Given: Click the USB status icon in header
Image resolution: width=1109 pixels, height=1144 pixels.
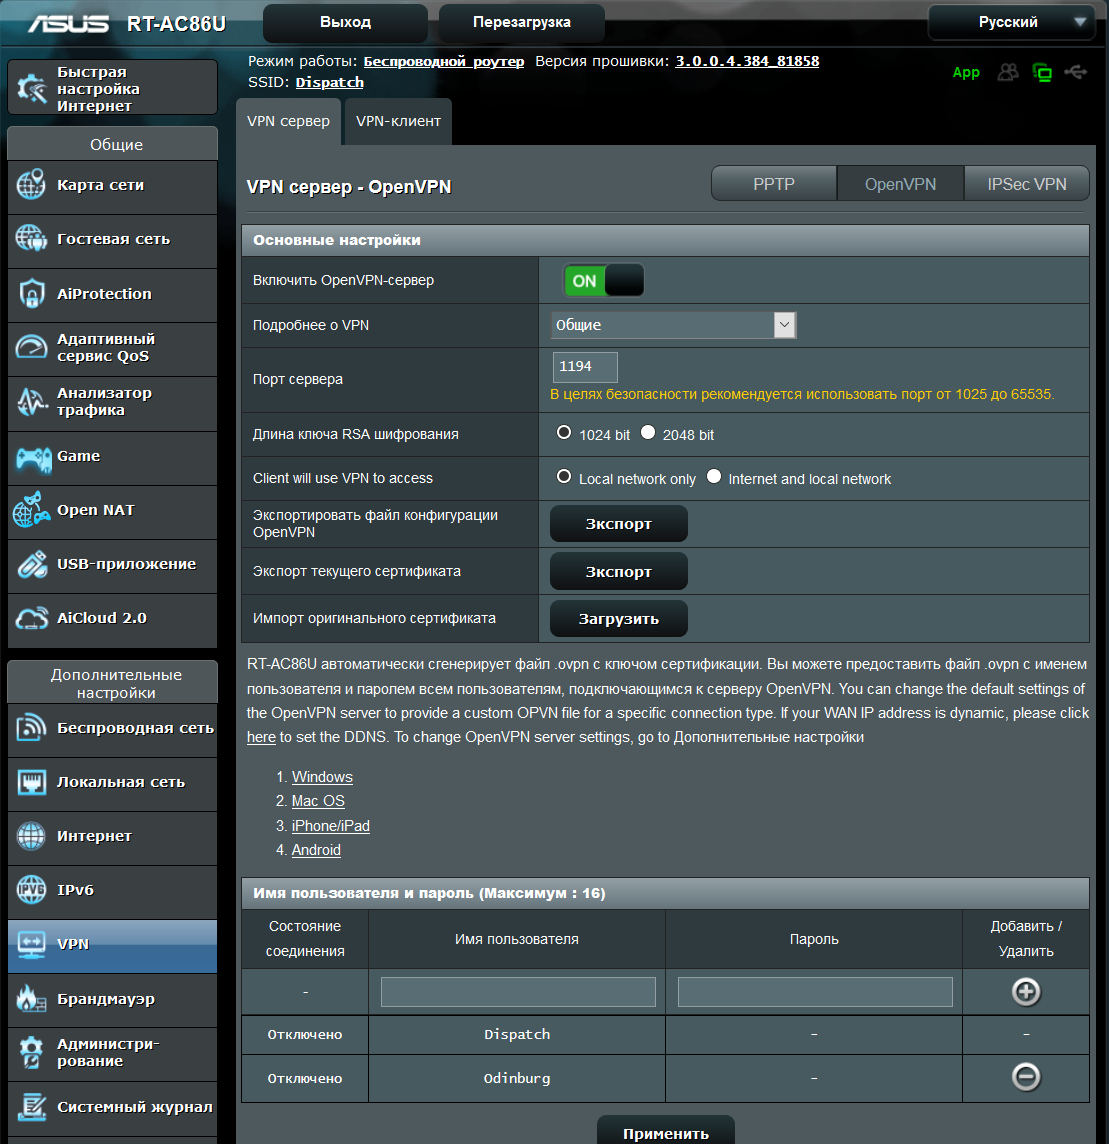Looking at the screenshot, I should pos(1075,72).
